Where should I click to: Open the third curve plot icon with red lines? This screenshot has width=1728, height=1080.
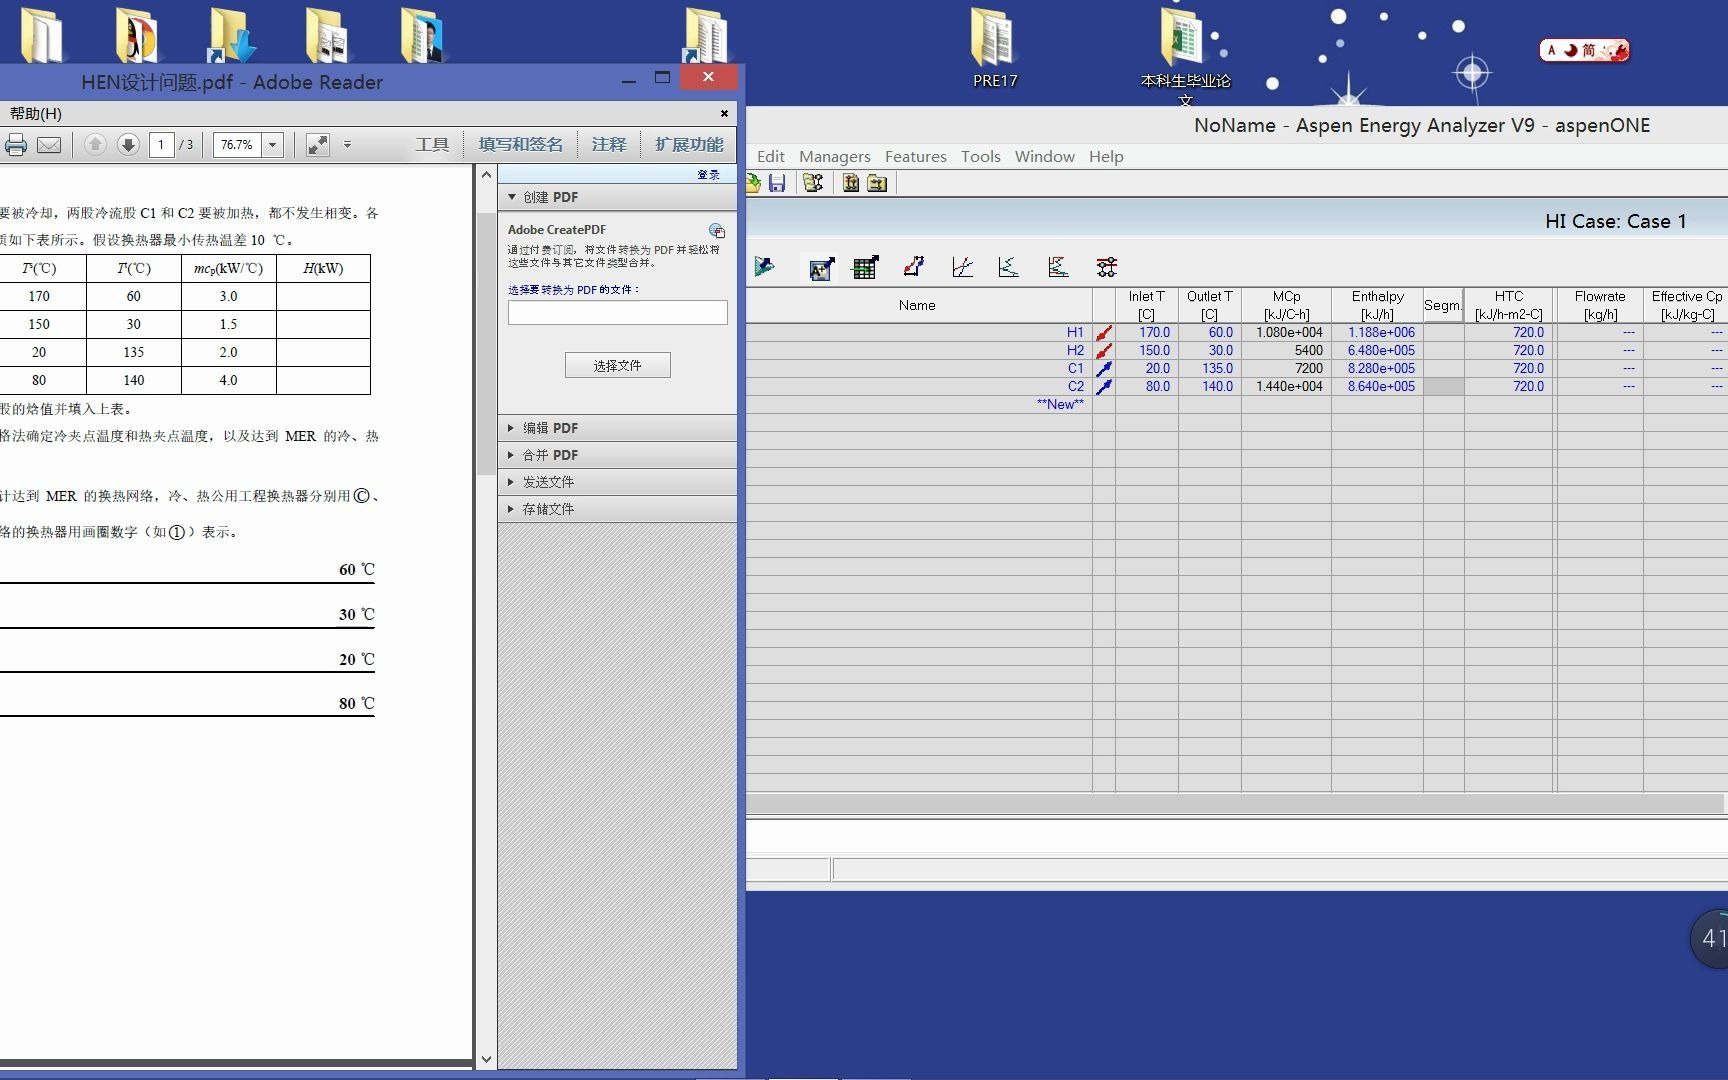click(x=1058, y=267)
